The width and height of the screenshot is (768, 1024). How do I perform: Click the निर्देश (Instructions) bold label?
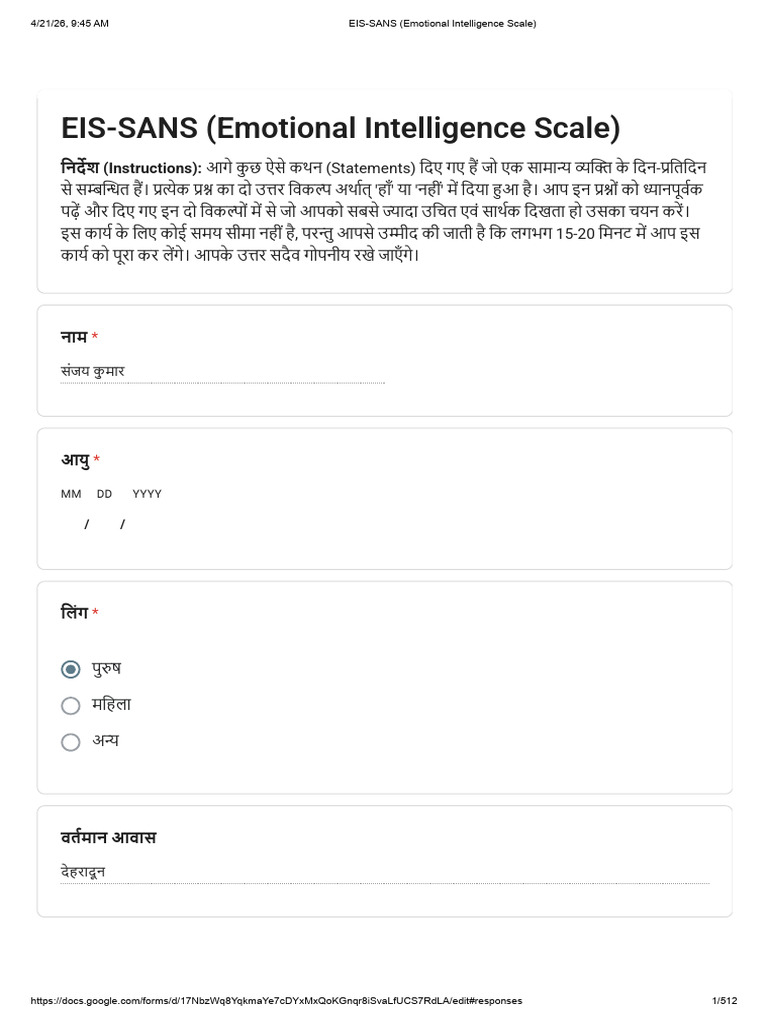pyautogui.click(x=131, y=168)
